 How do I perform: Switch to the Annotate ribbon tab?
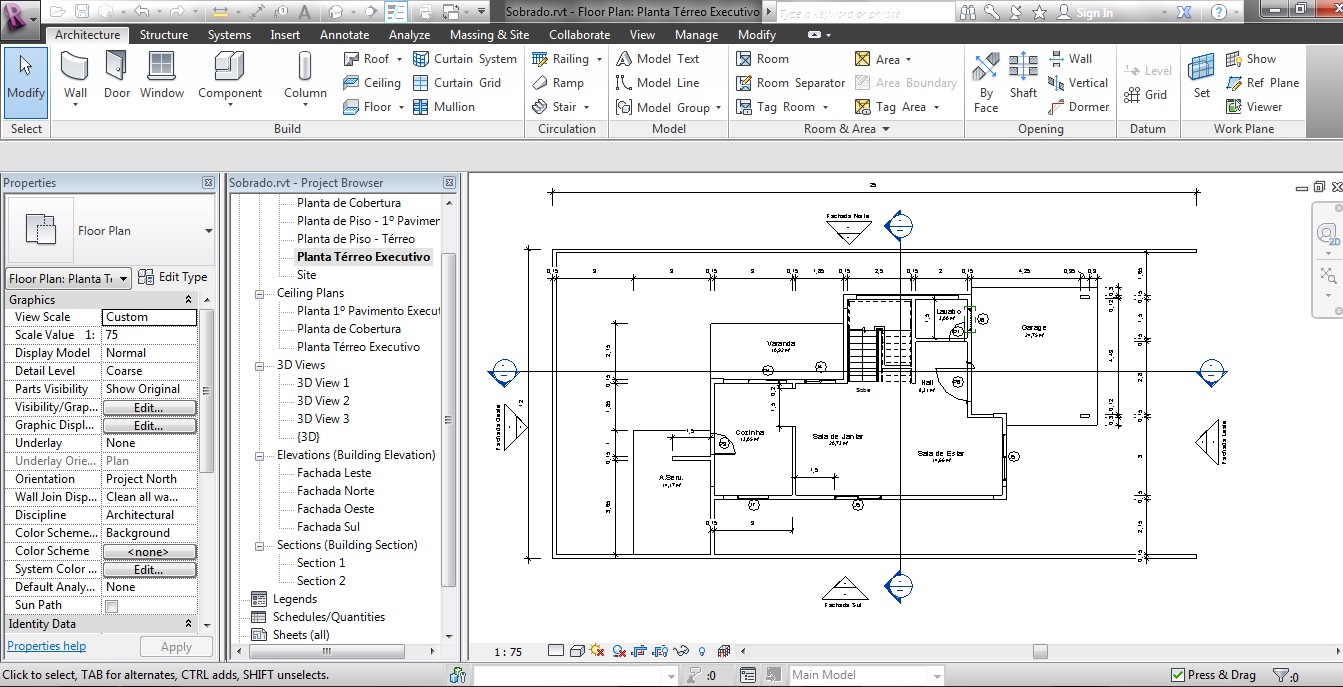click(x=344, y=33)
